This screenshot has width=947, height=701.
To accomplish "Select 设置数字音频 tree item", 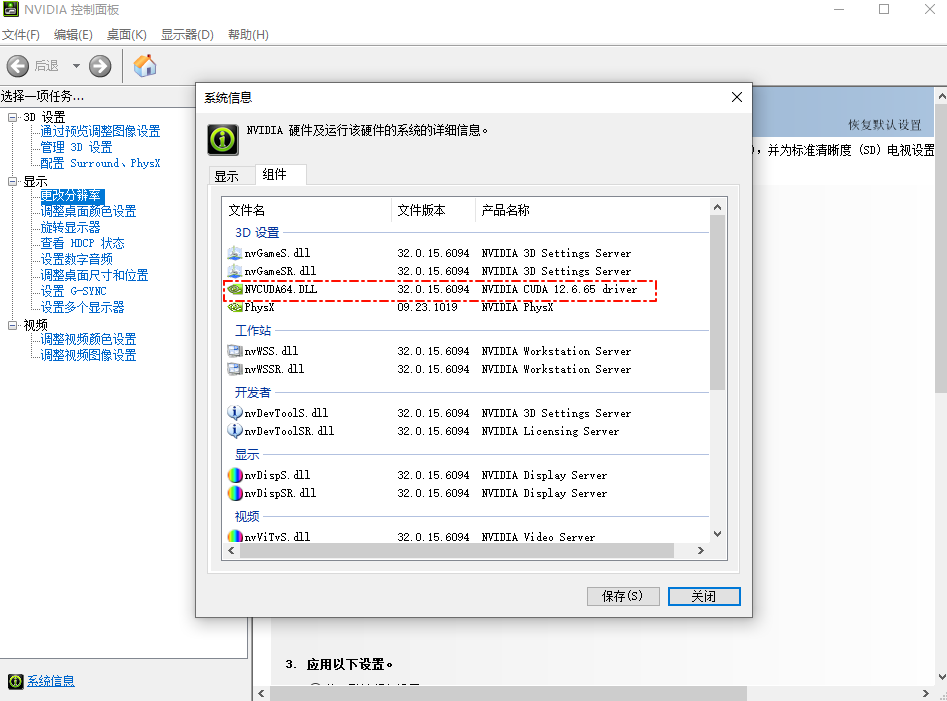I will [x=76, y=259].
